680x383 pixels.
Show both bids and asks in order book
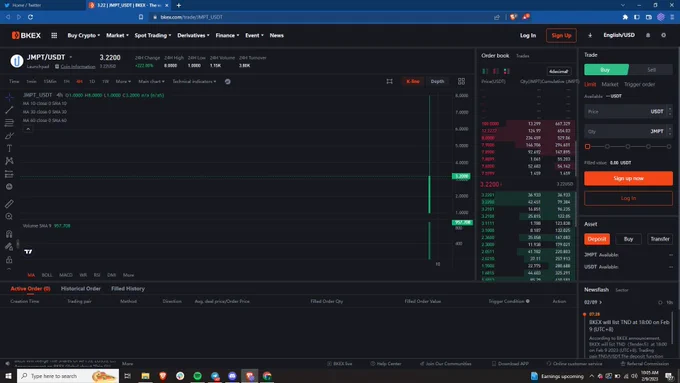coord(485,71)
